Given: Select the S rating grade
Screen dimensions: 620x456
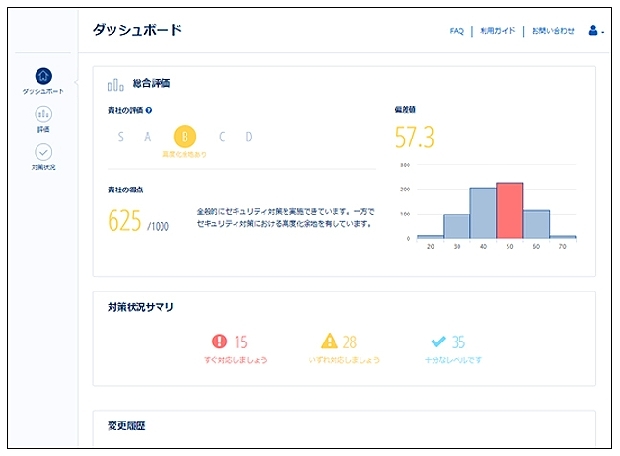Looking at the screenshot, I should click(x=121, y=137).
